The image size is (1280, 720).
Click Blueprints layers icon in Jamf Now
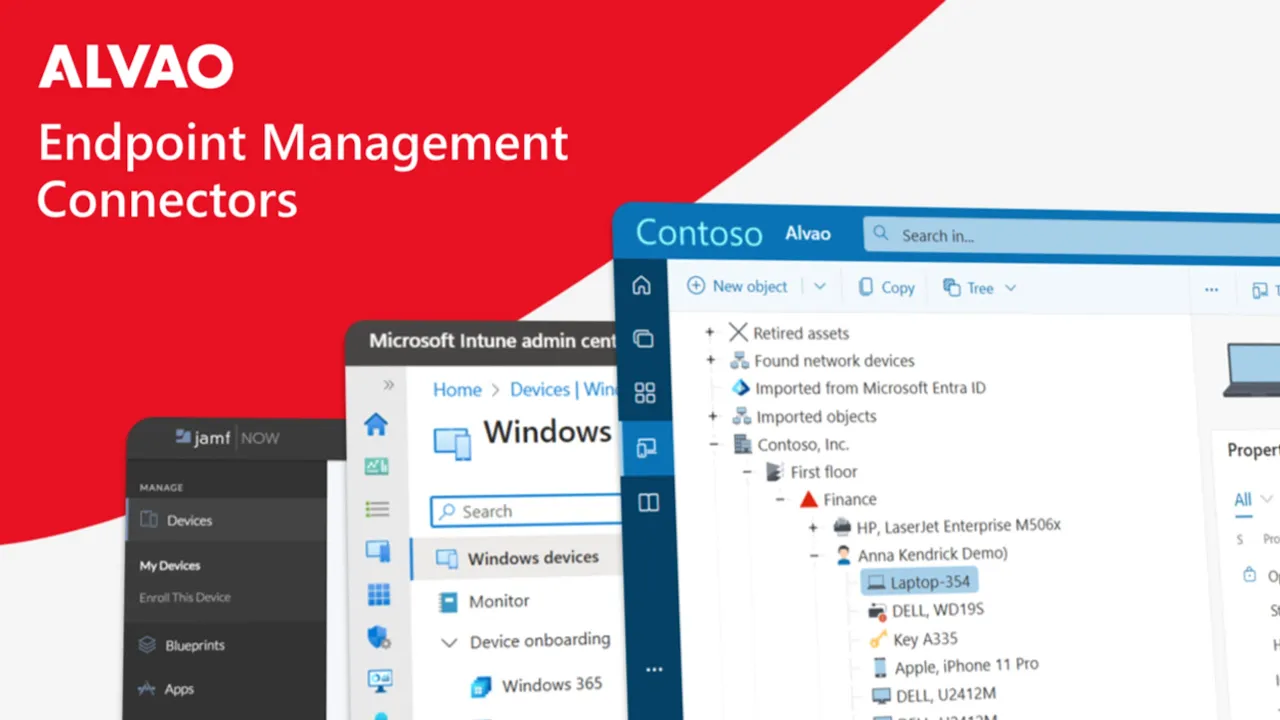coord(148,644)
